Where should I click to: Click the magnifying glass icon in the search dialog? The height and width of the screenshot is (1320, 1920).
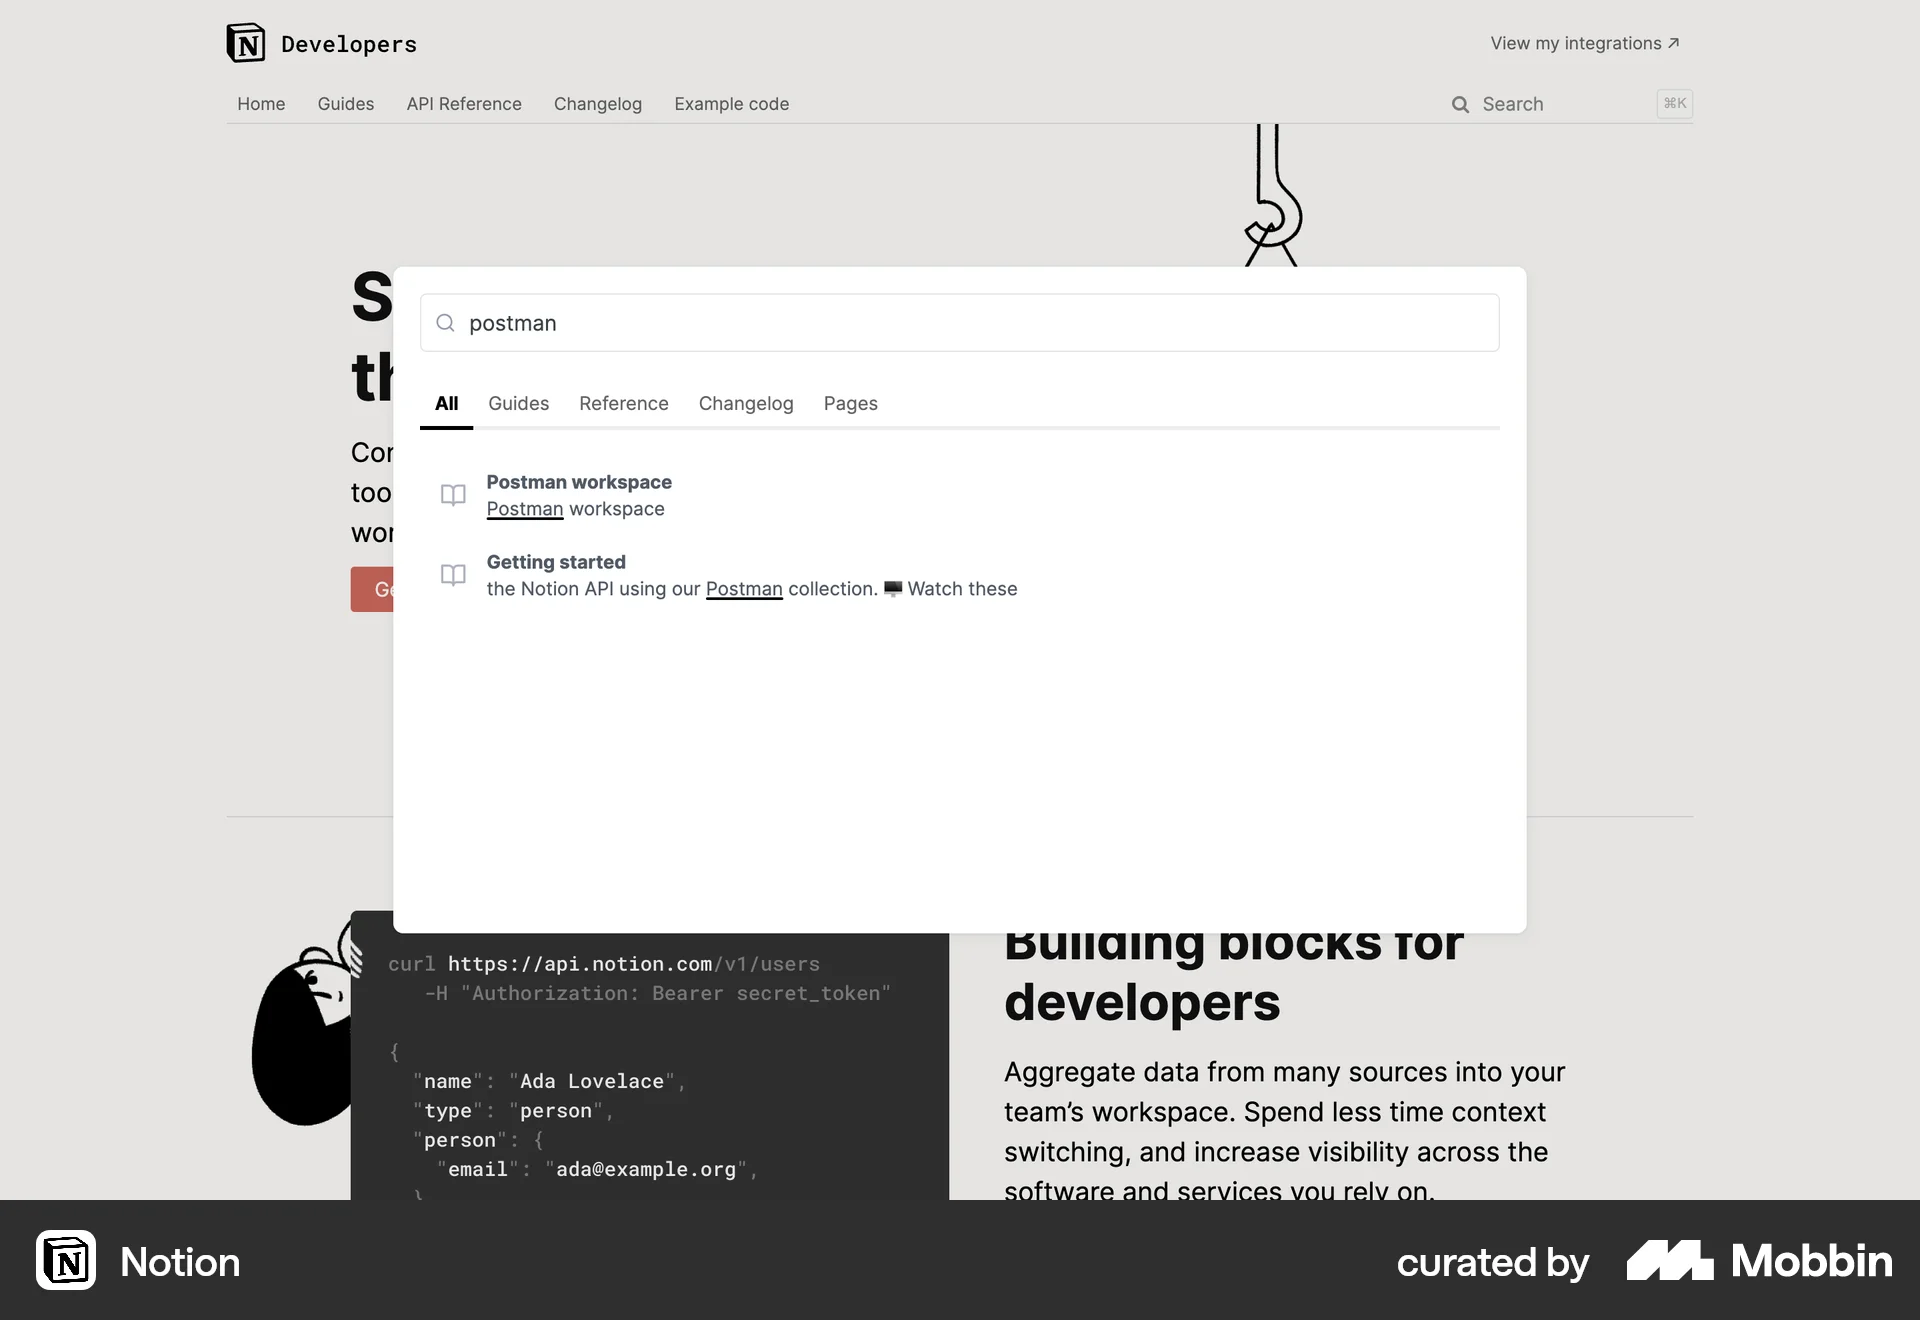pyautogui.click(x=445, y=323)
